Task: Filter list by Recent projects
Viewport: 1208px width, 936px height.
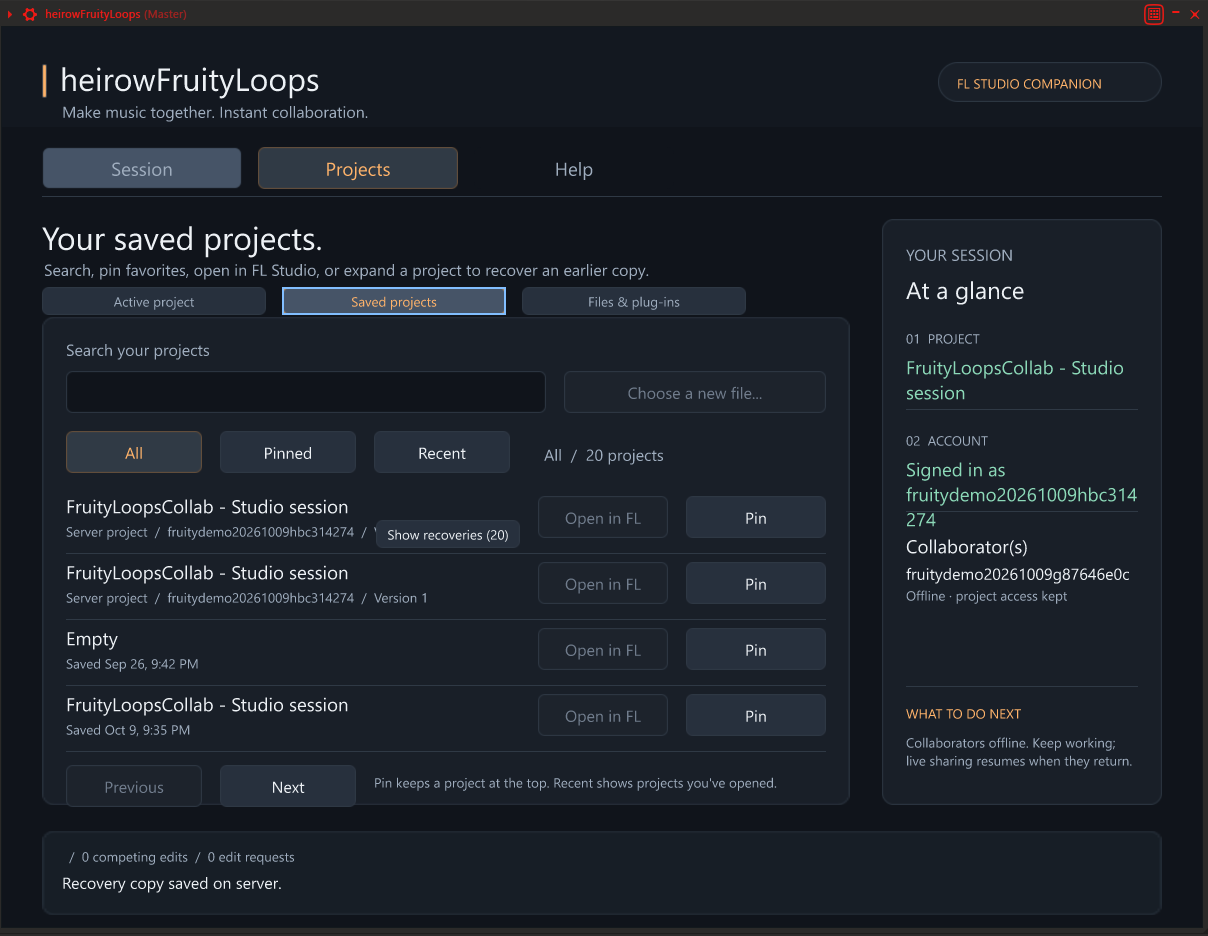Action: point(442,452)
